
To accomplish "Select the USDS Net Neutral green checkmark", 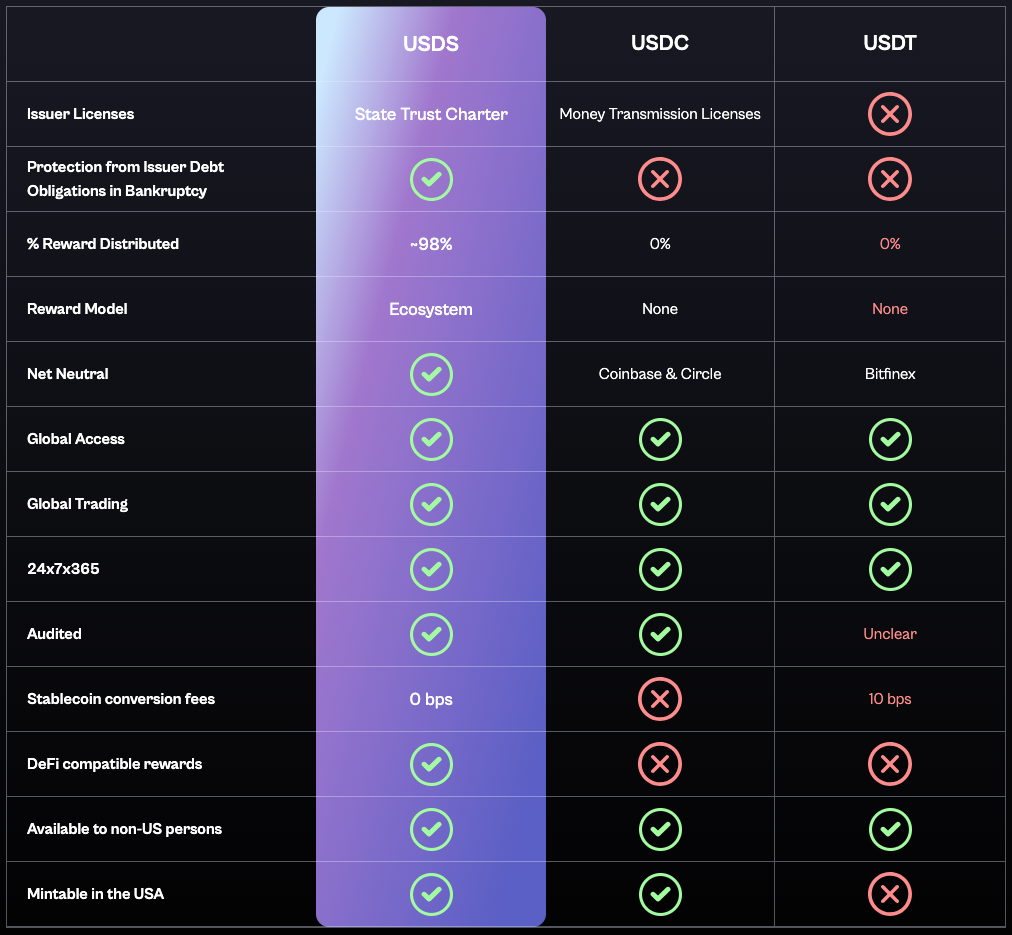I will (431, 374).
